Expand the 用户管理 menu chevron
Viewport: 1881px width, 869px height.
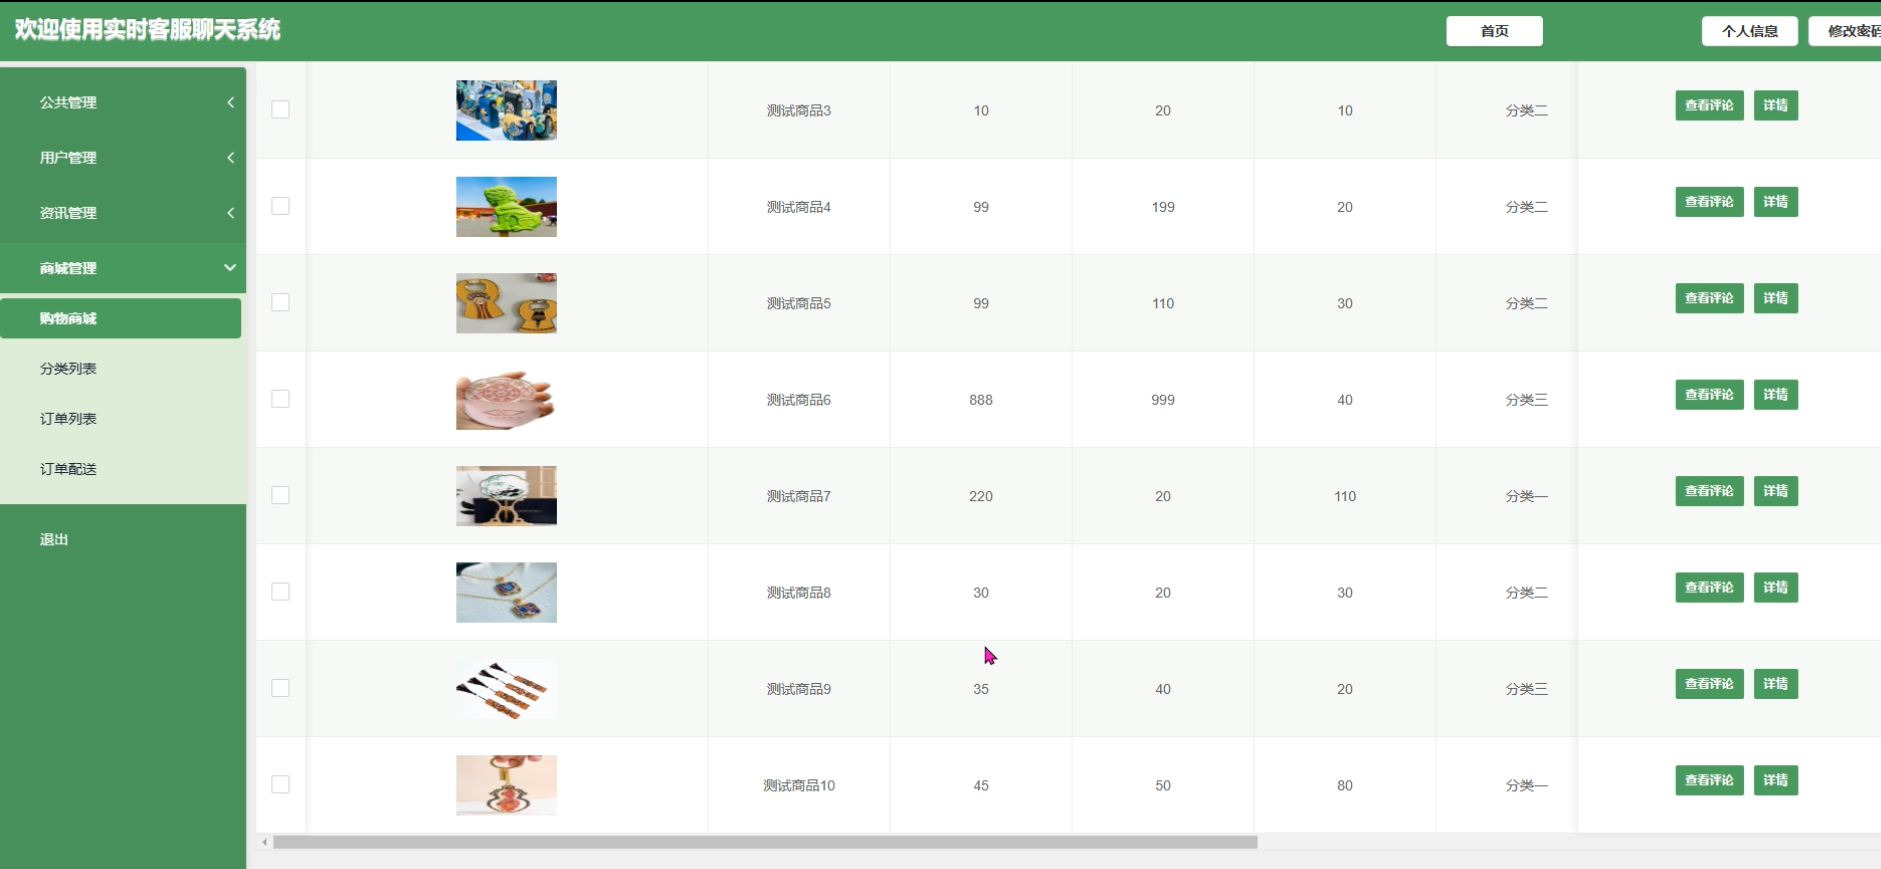(230, 158)
